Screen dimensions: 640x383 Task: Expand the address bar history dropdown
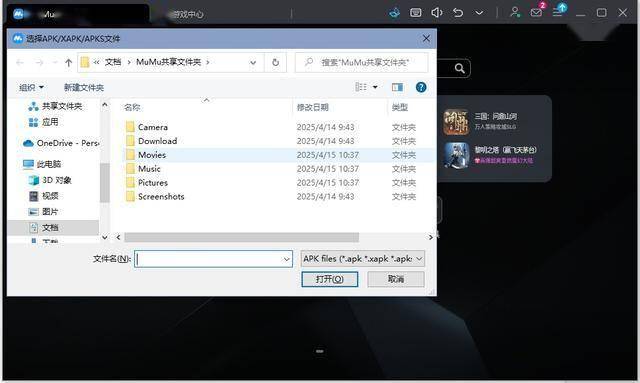[253, 62]
